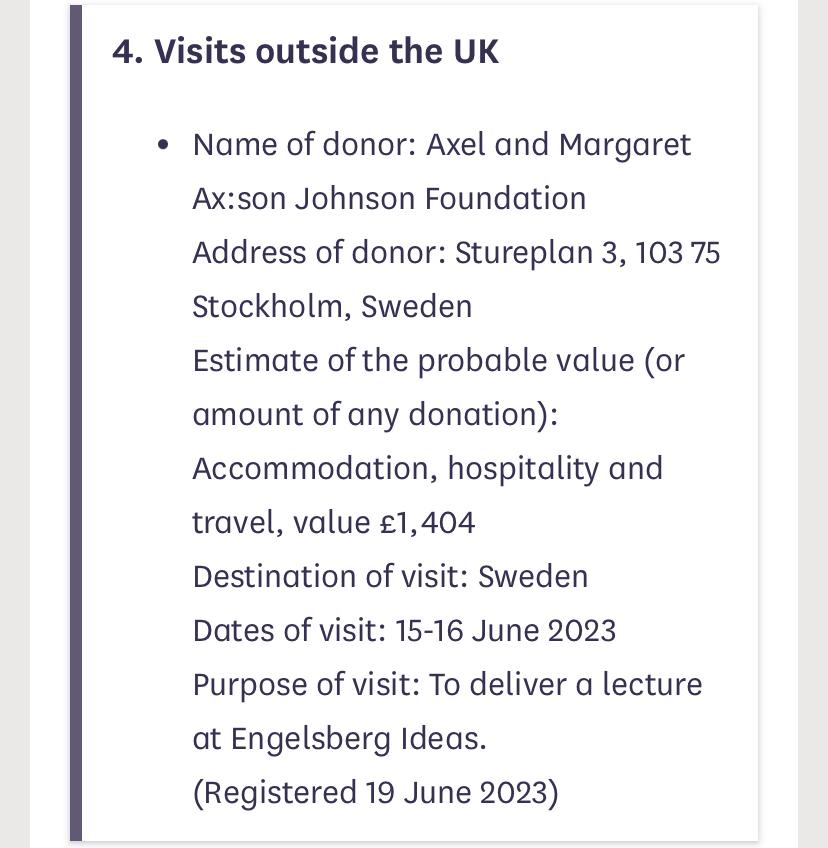Click the 'Purpose of visit: To deliver a lecture' line

point(448,685)
